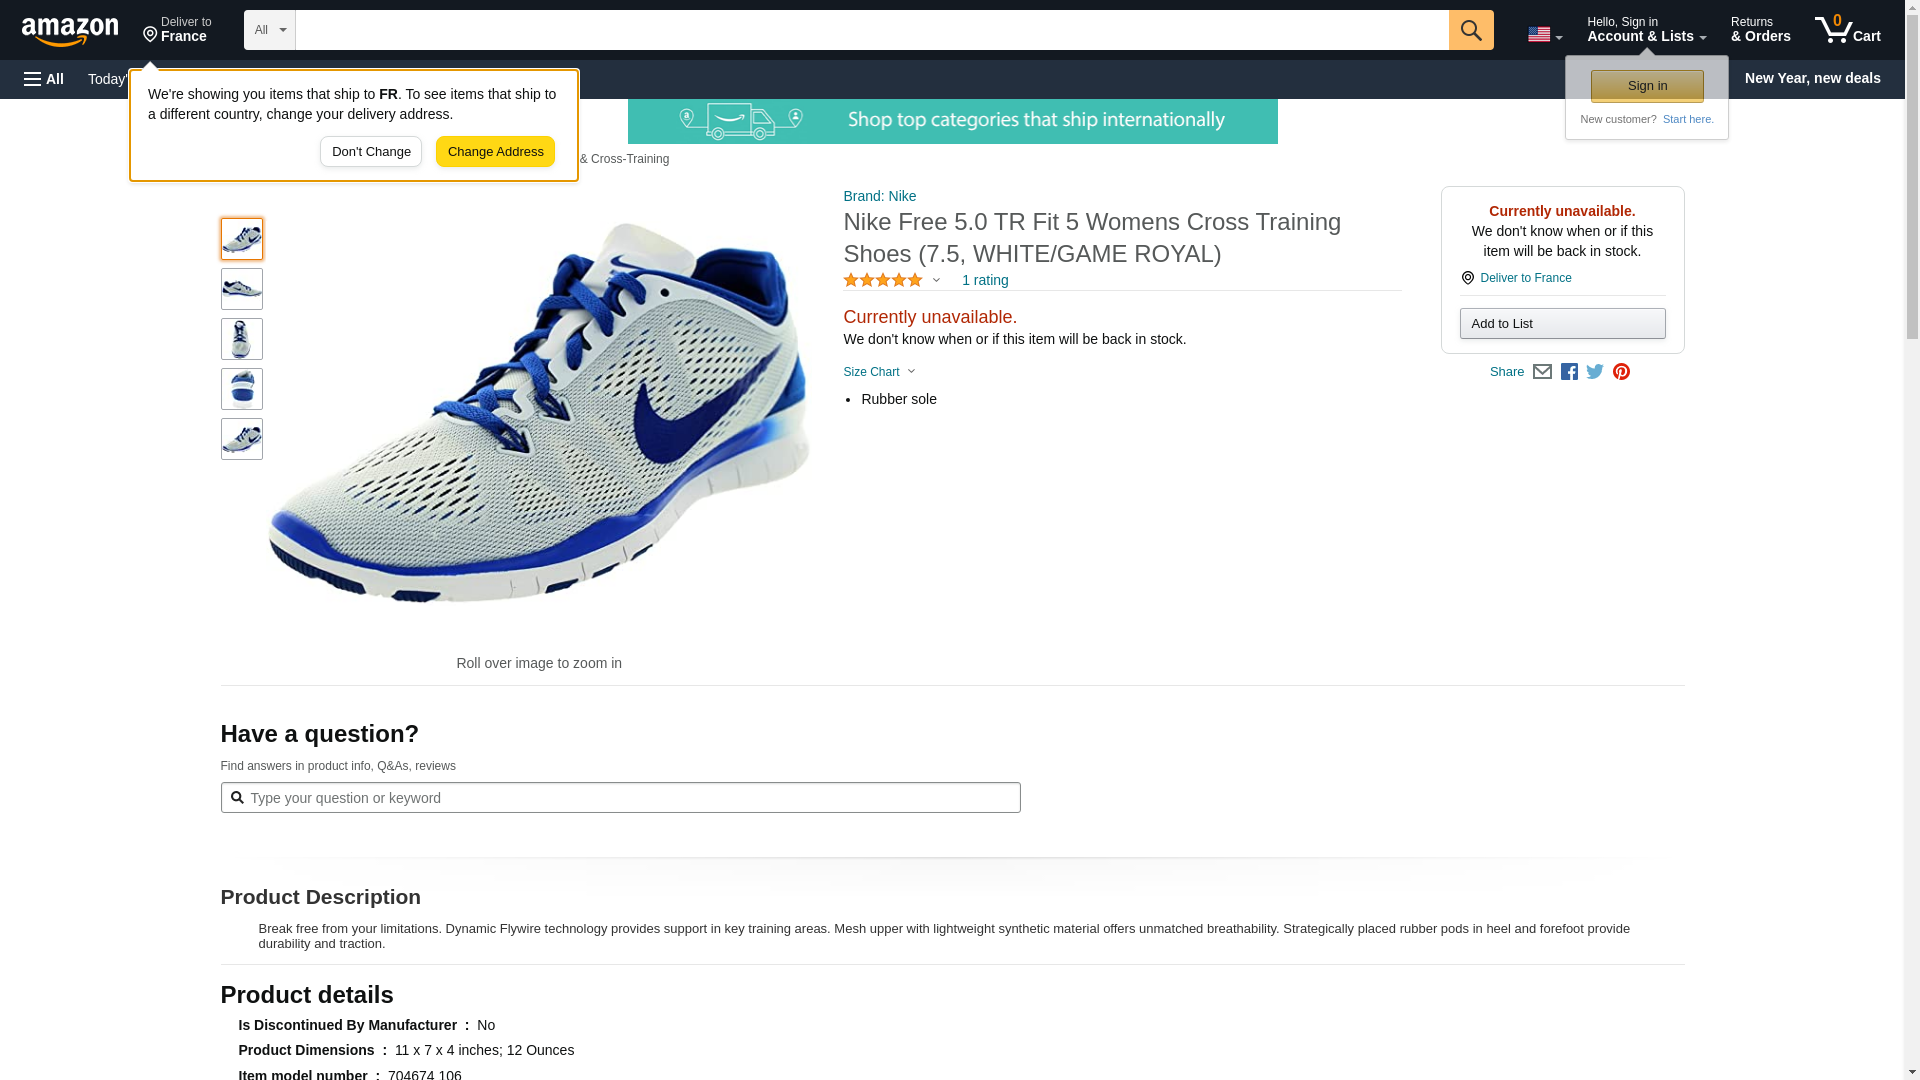Click the question search field
This screenshot has height=1080, width=1920.
630,798
